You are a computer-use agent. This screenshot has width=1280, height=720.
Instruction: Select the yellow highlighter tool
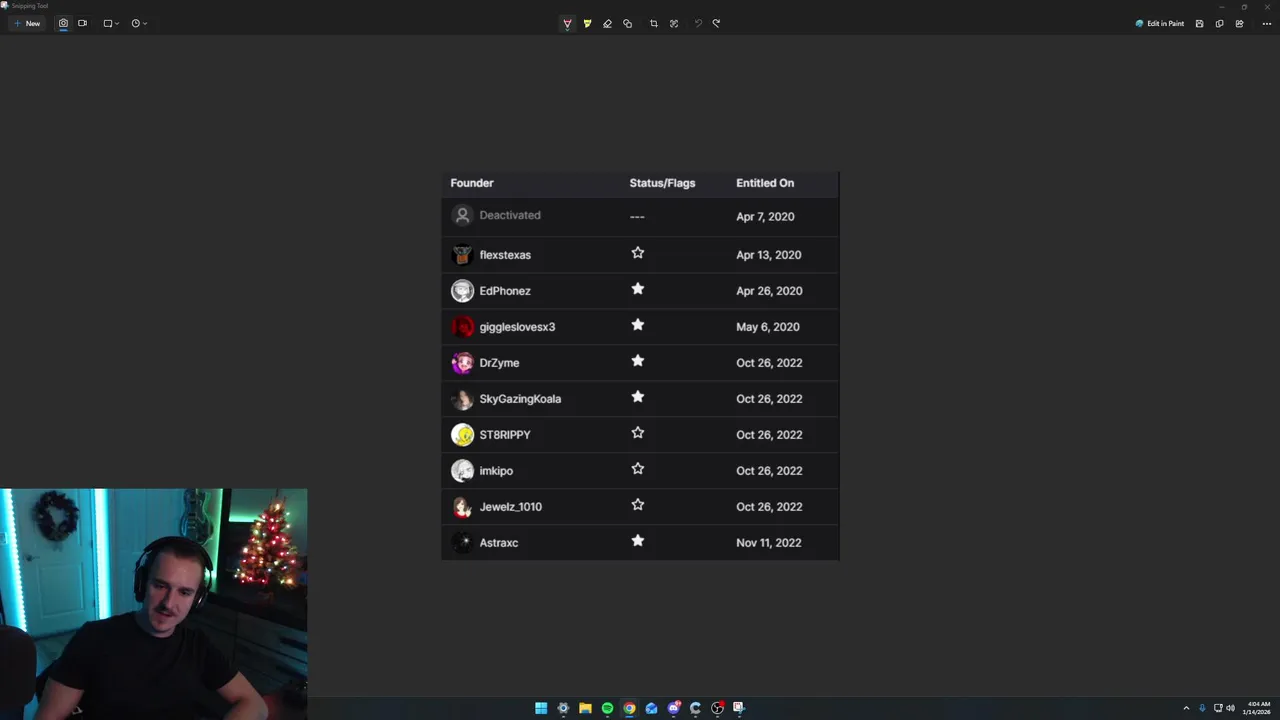(587, 23)
